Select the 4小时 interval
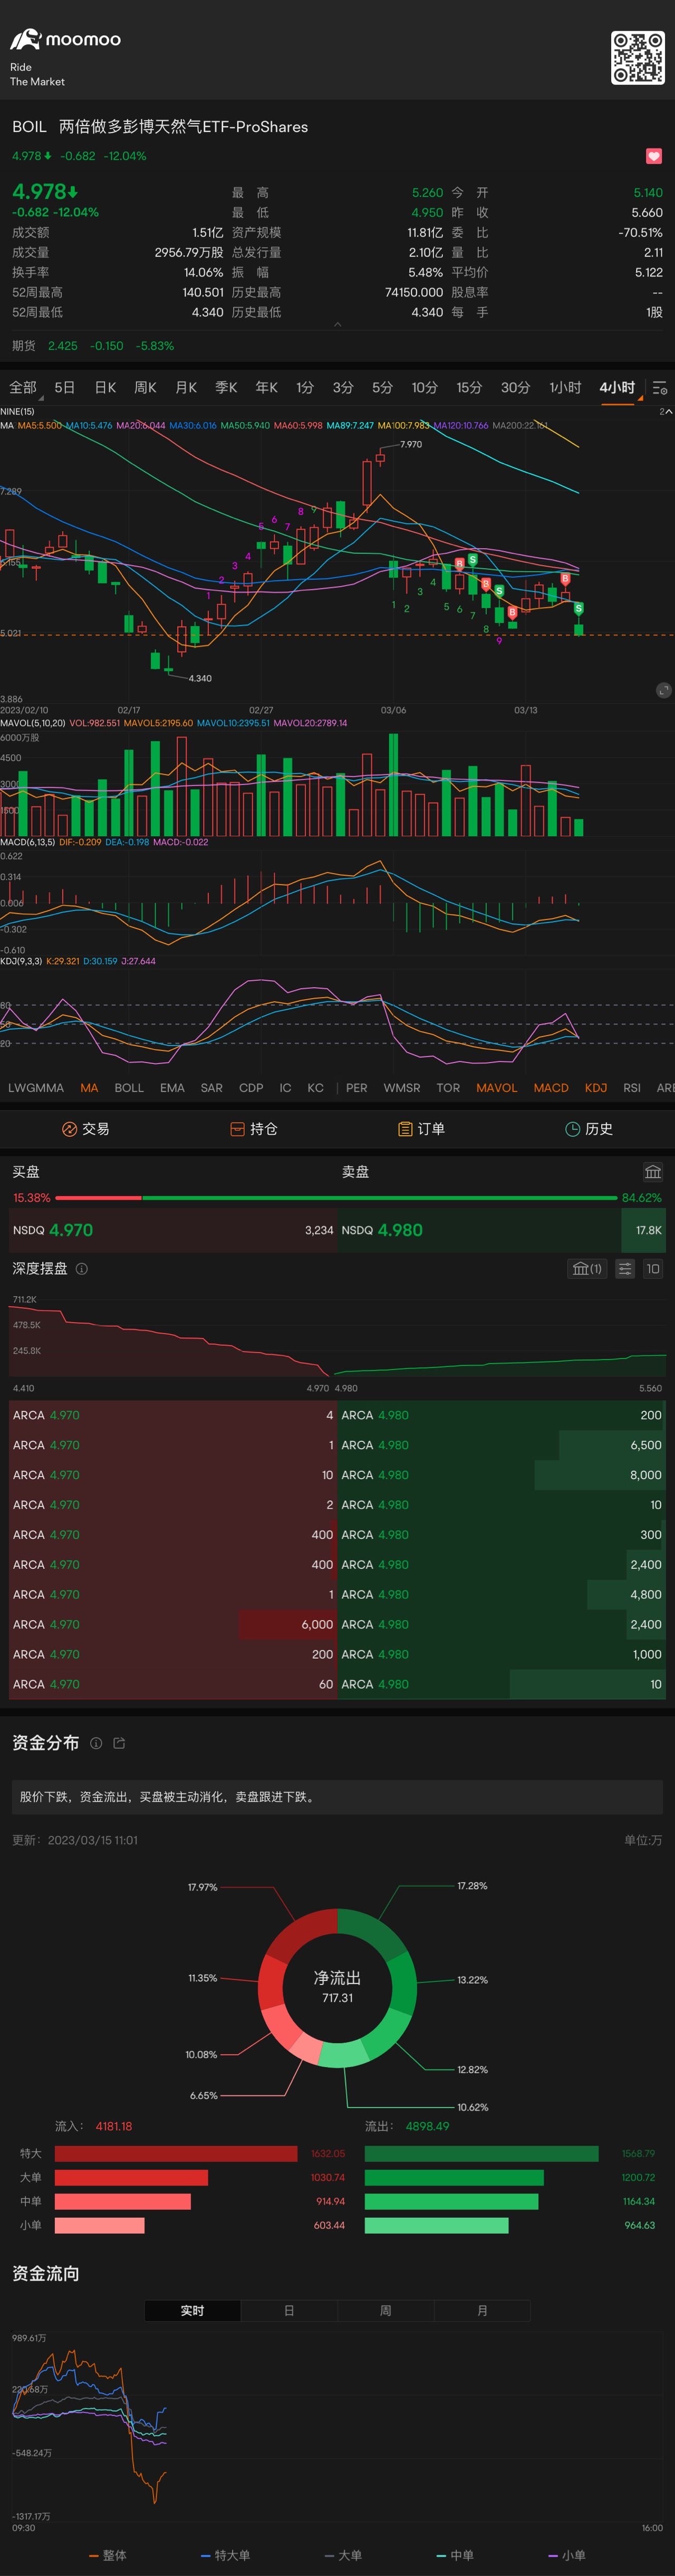 click(x=617, y=388)
